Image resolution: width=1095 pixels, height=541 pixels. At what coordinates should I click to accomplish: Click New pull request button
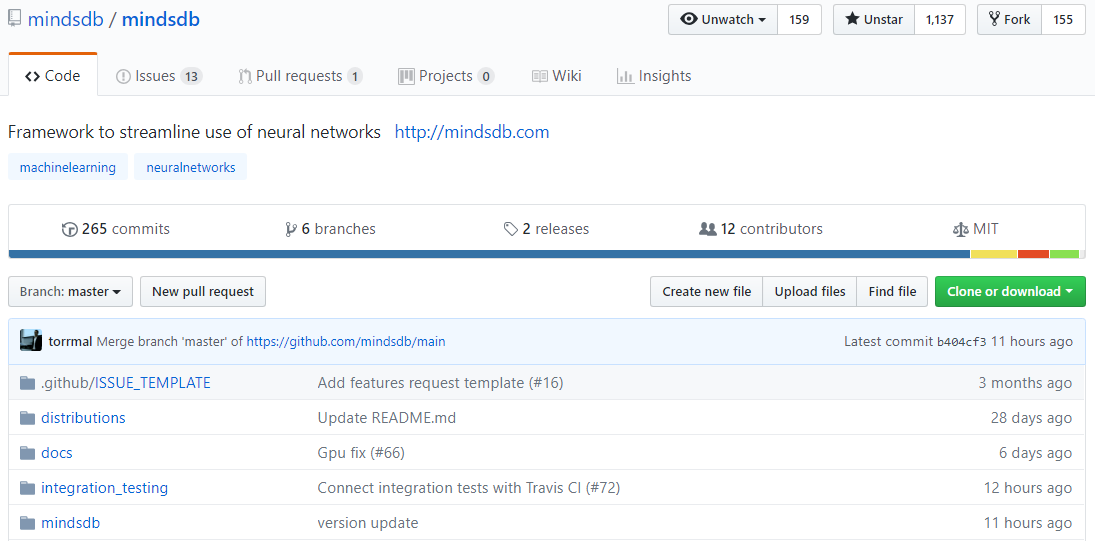point(203,291)
